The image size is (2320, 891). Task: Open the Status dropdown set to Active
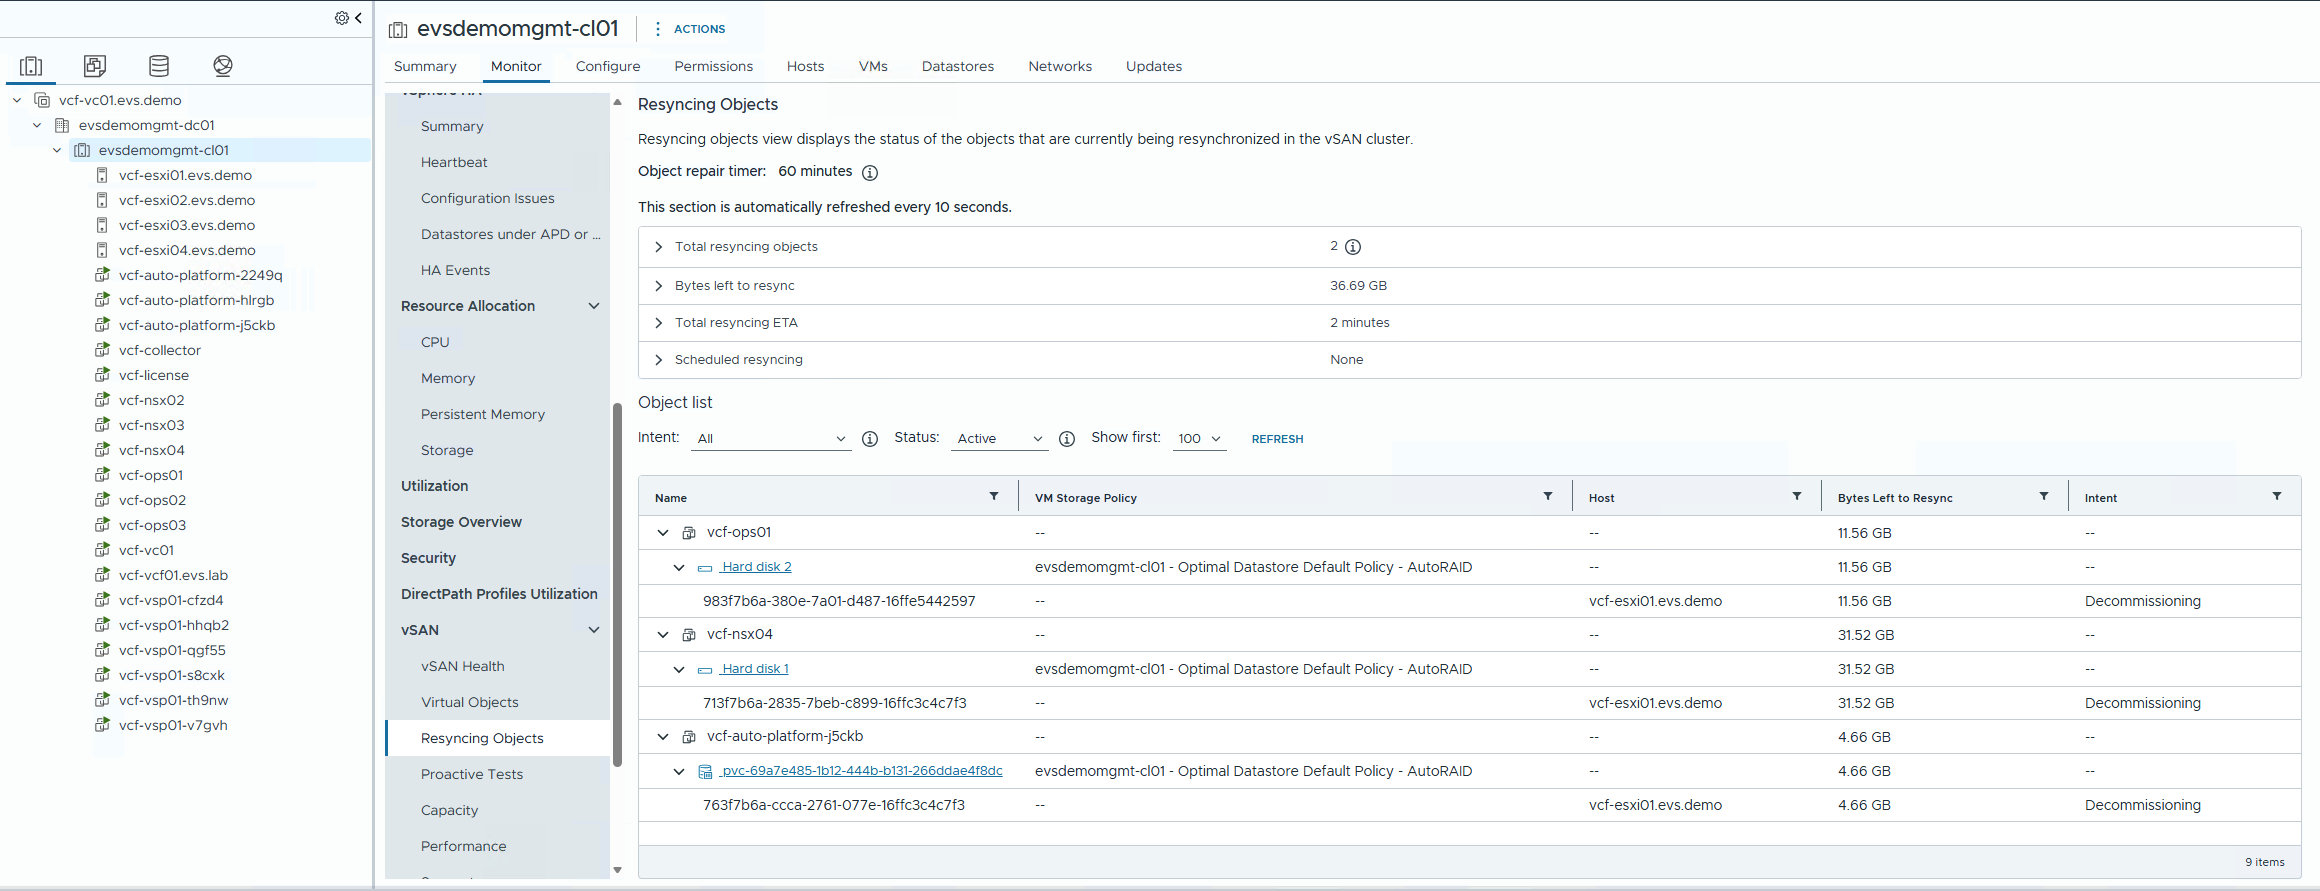click(x=999, y=439)
